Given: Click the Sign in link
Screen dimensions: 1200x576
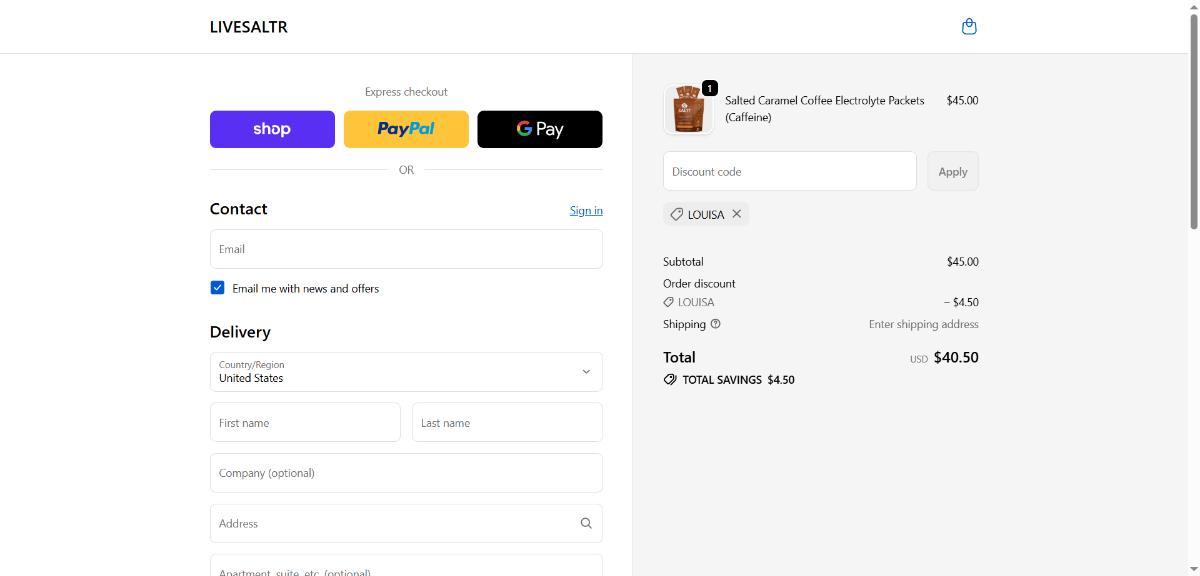Looking at the screenshot, I should coord(586,210).
